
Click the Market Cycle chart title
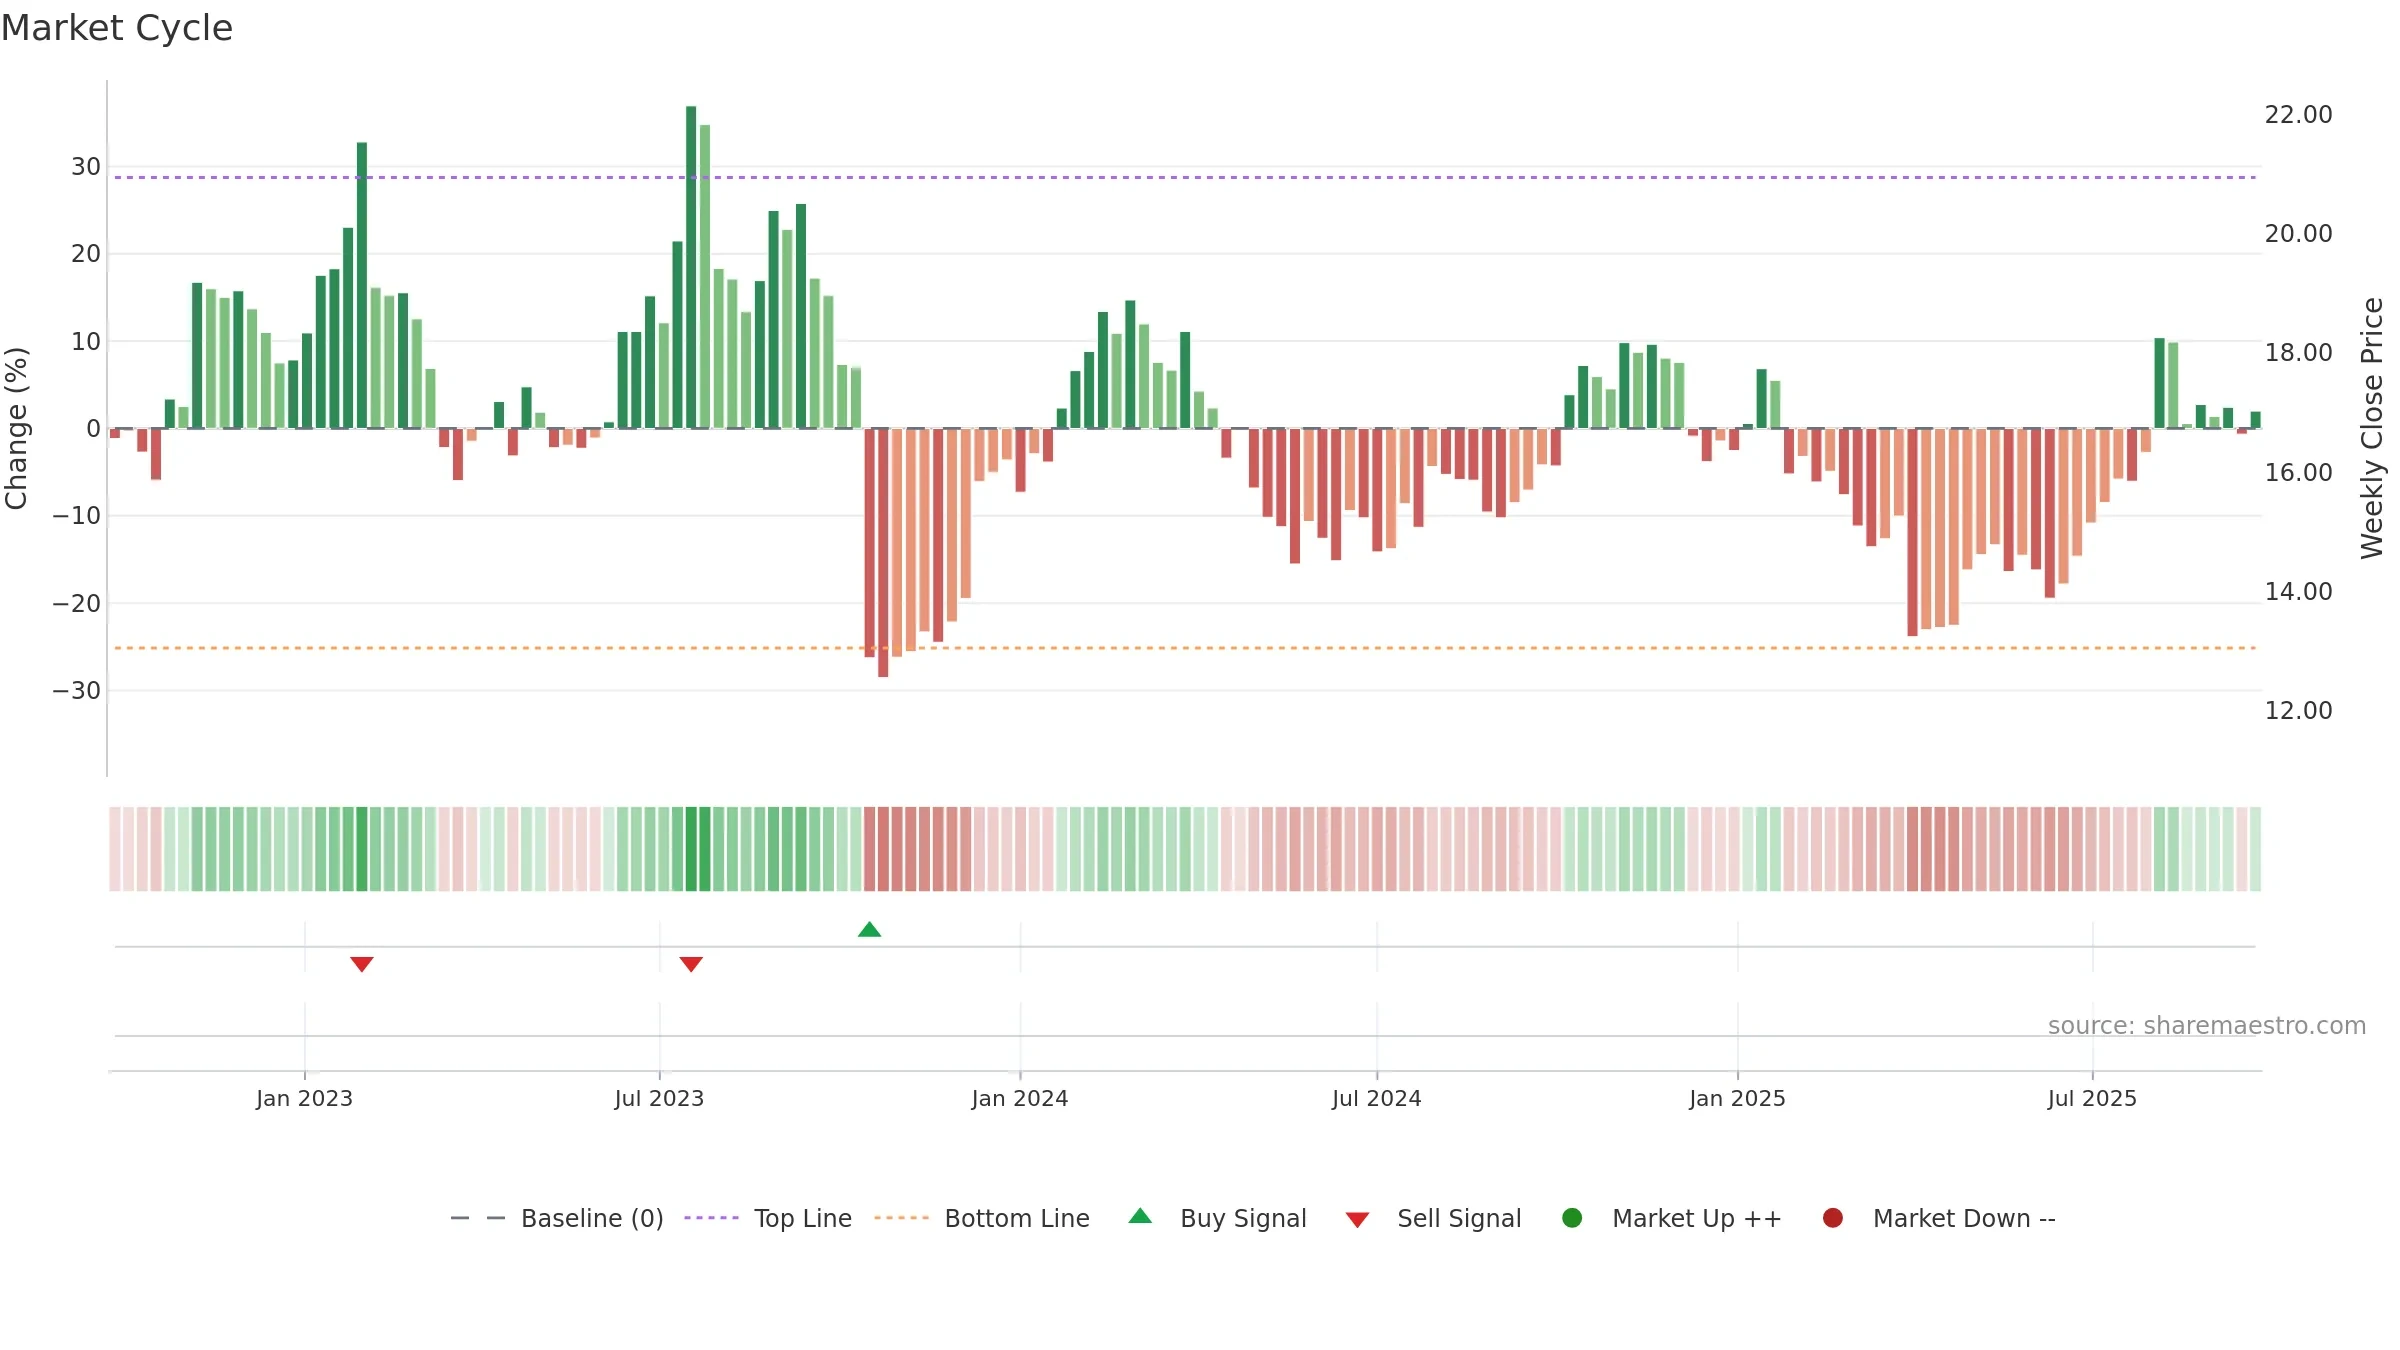click(117, 28)
